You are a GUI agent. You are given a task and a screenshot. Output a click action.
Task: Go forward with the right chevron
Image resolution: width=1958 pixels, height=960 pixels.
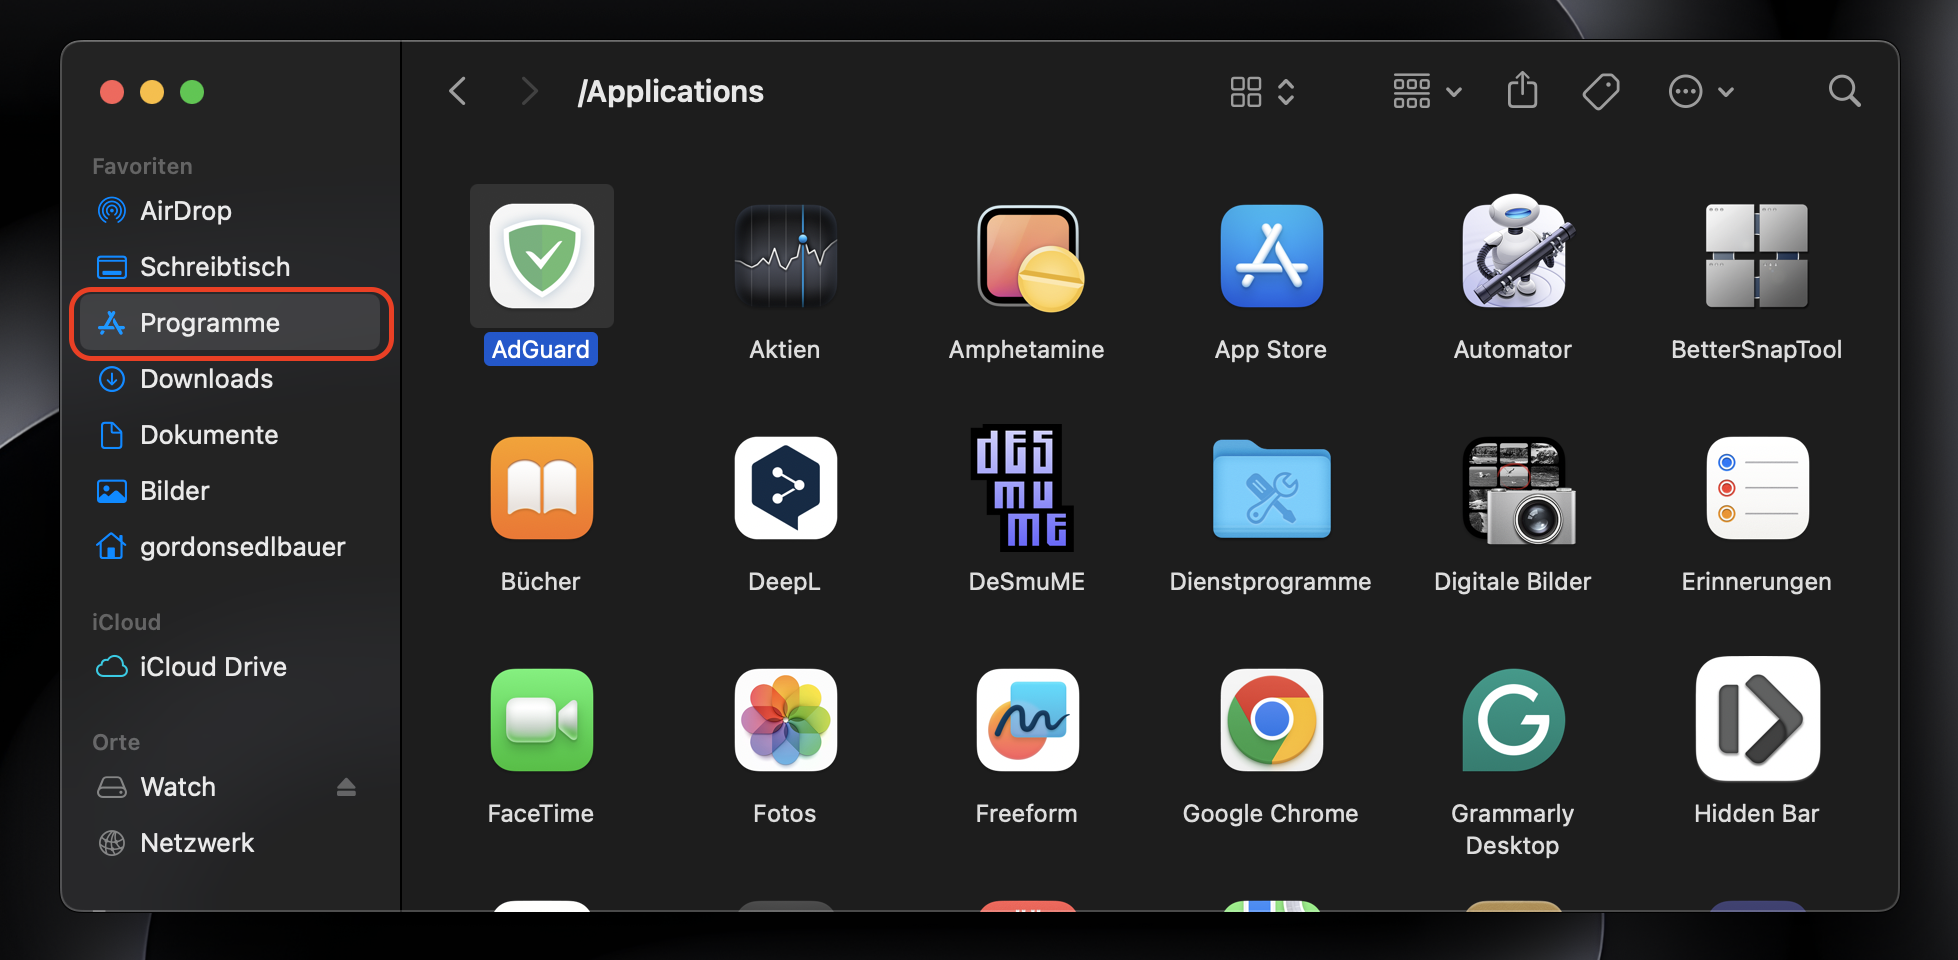(x=530, y=92)
